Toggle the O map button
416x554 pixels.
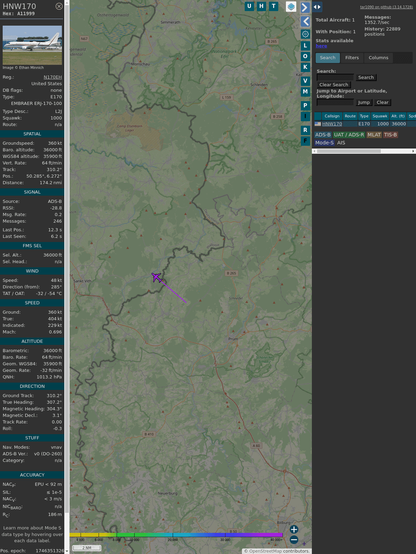[x=305, y=56]
